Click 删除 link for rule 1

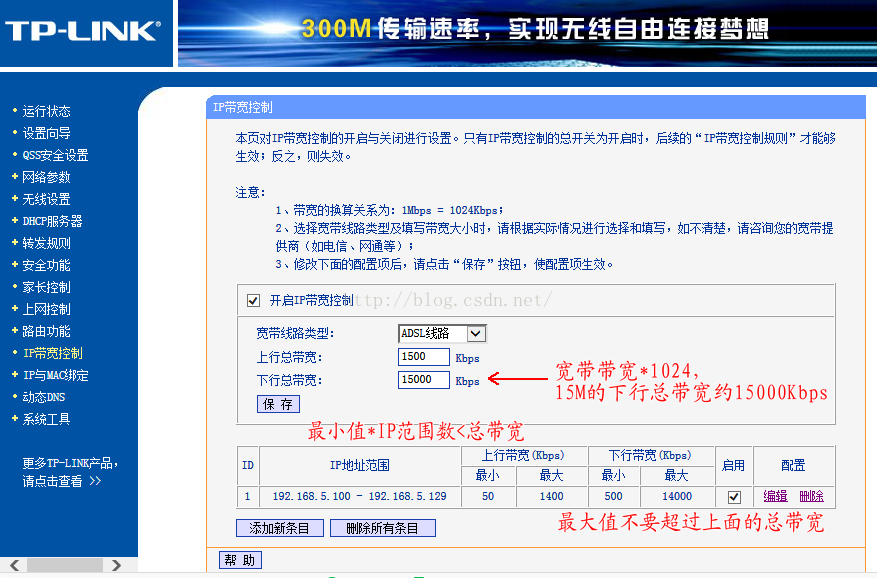tap(811, 496)
